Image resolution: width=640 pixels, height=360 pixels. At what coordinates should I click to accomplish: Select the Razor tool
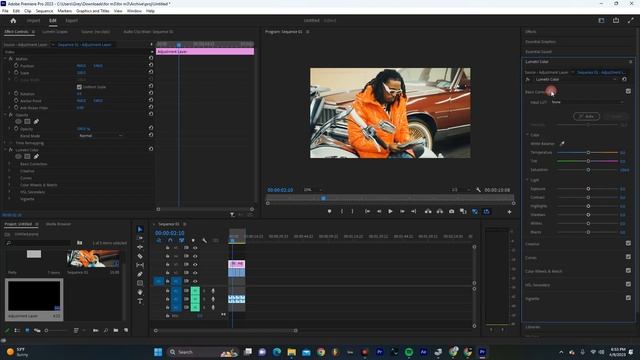[140, 256]
